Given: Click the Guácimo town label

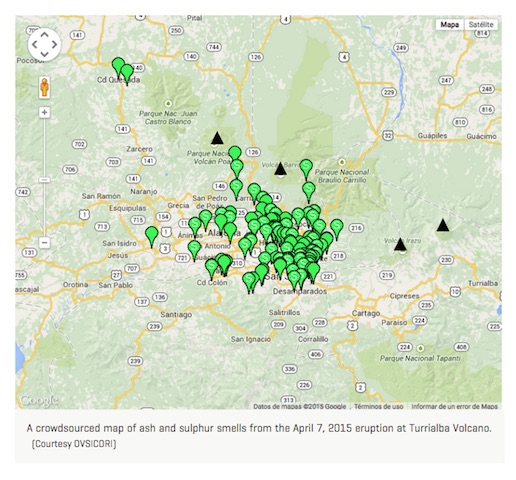Looking at the screenshot, I should pos(481,136).
